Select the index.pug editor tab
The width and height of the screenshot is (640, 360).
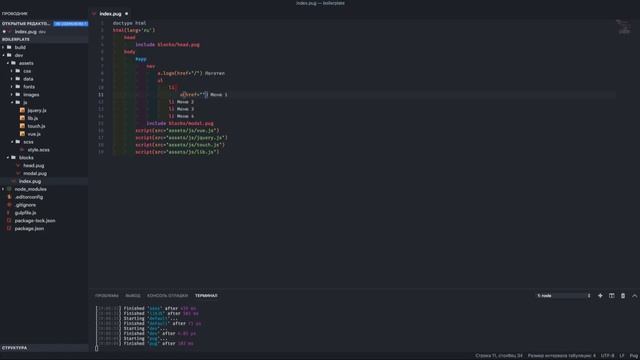pos(110,13)
